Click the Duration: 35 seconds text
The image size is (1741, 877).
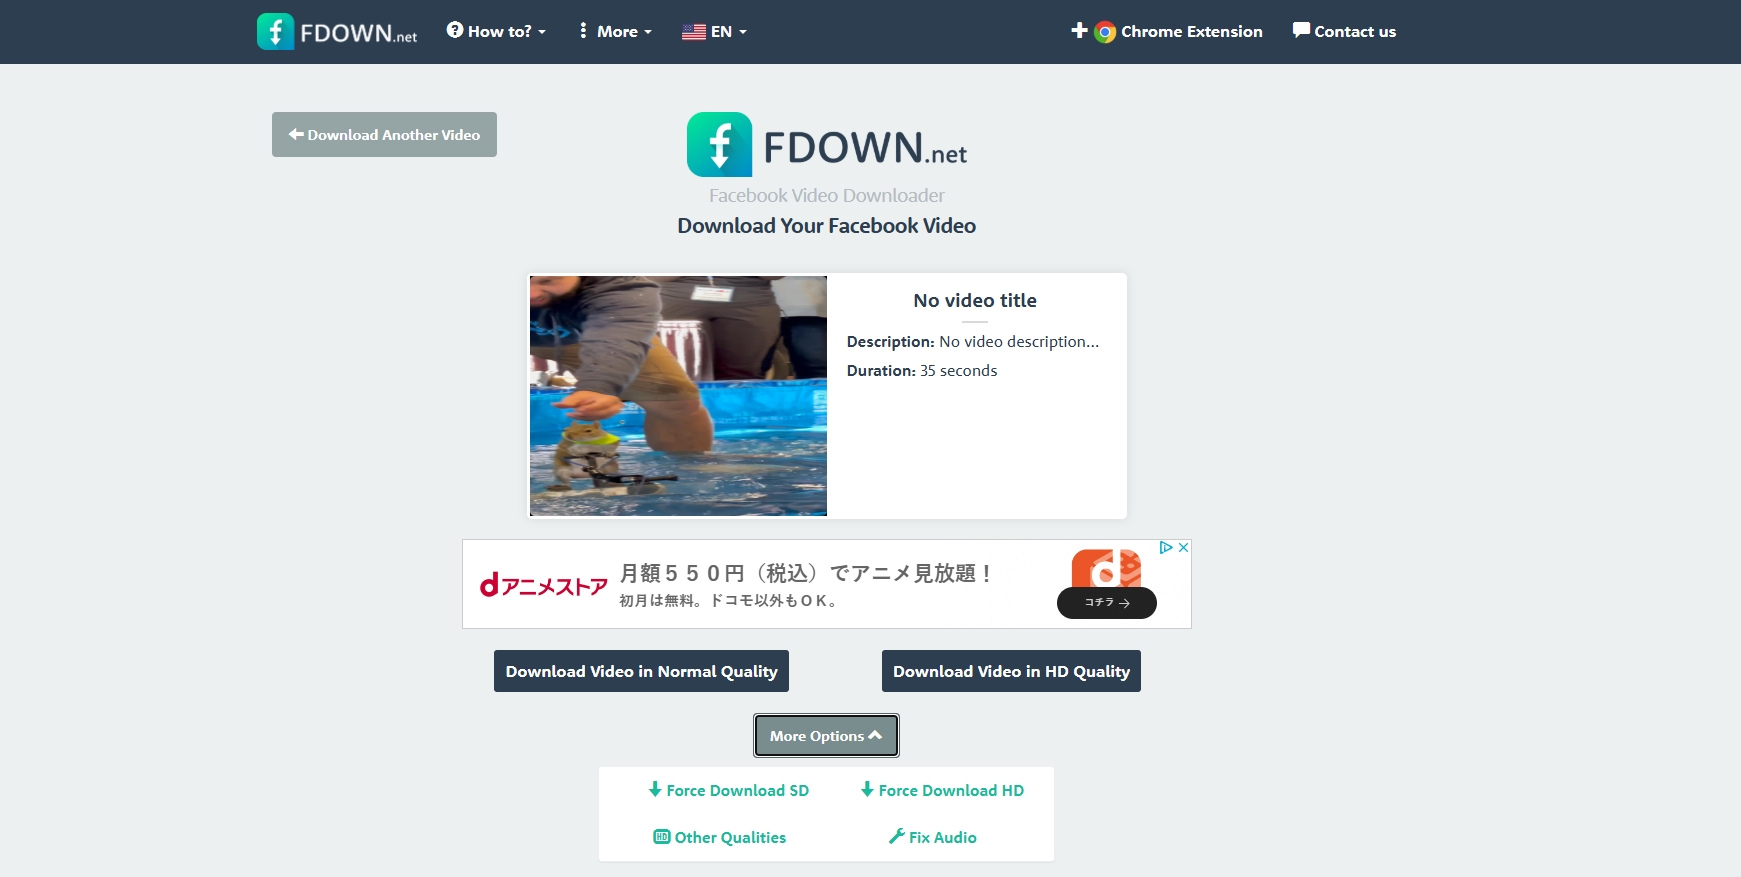(922, 370)
